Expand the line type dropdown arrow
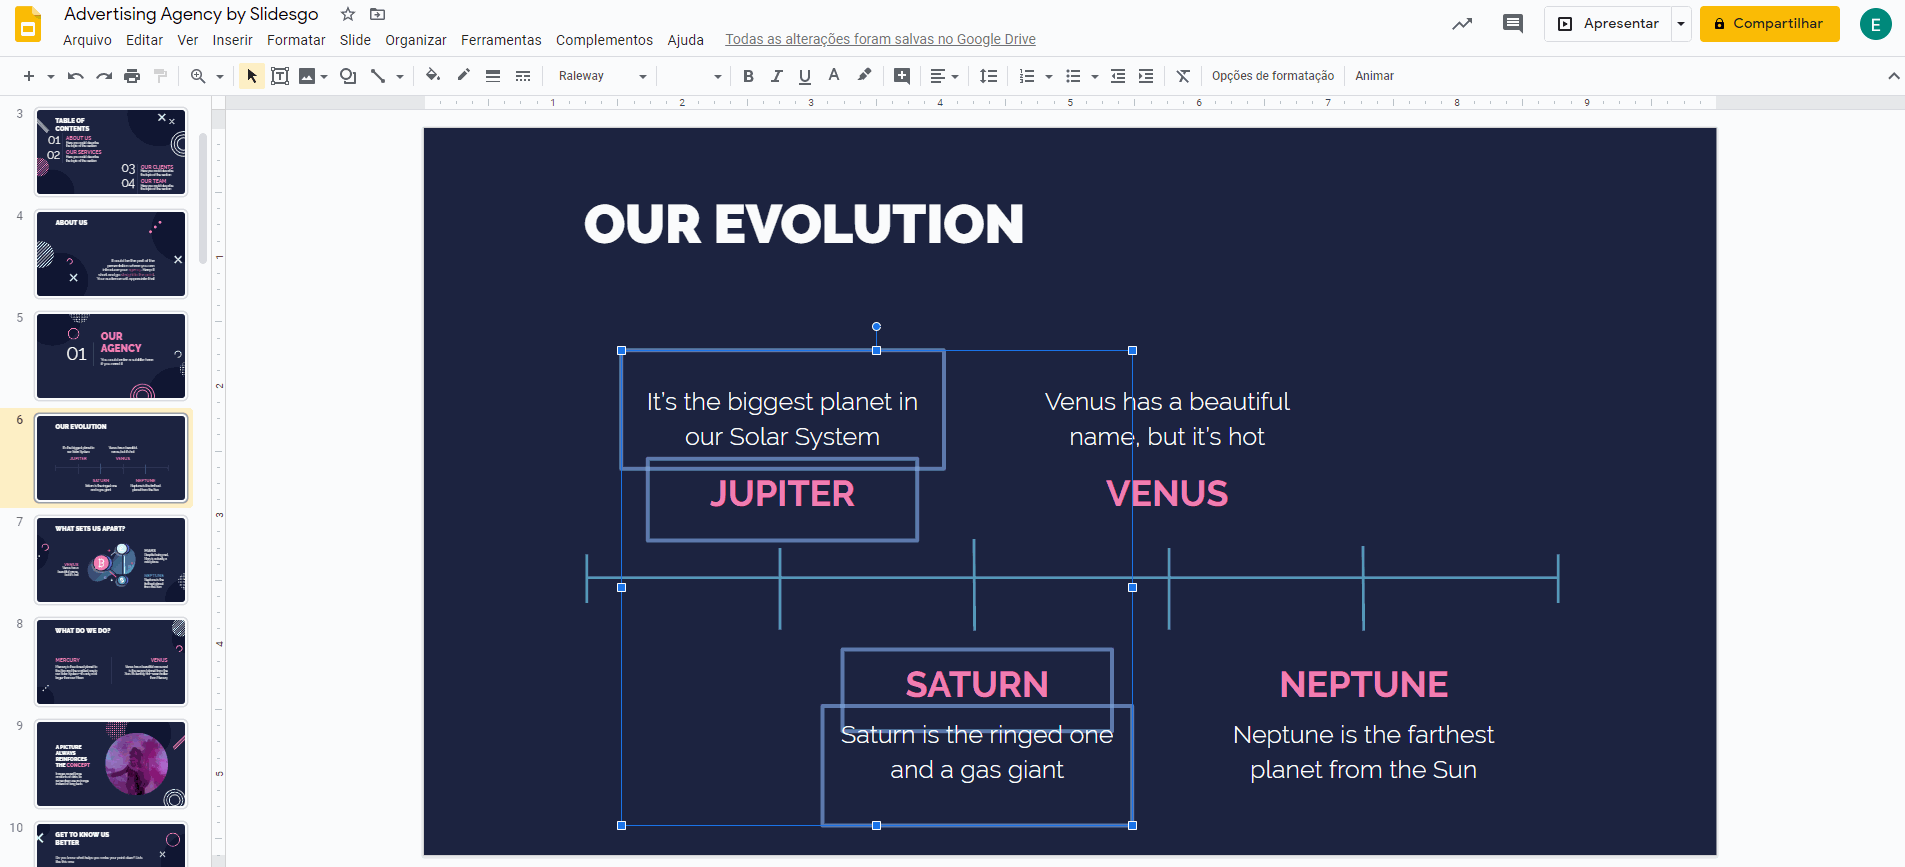Screen dimensions: 1905x867 click(x=400, y=76)
